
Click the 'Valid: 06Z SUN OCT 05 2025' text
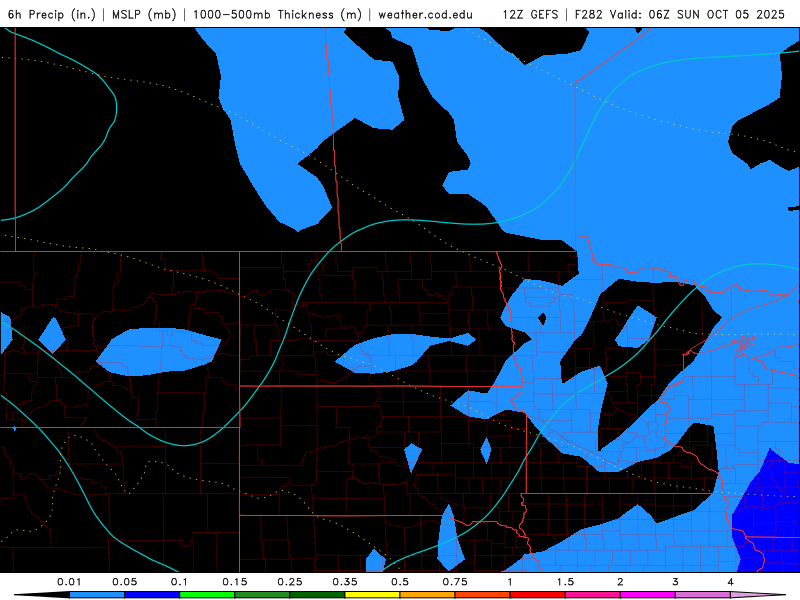click(697, 14)
